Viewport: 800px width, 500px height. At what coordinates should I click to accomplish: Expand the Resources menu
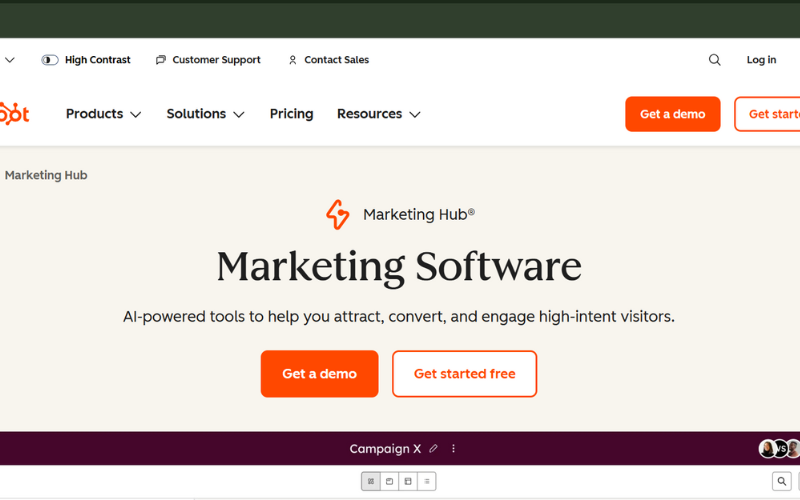(379, 114)
